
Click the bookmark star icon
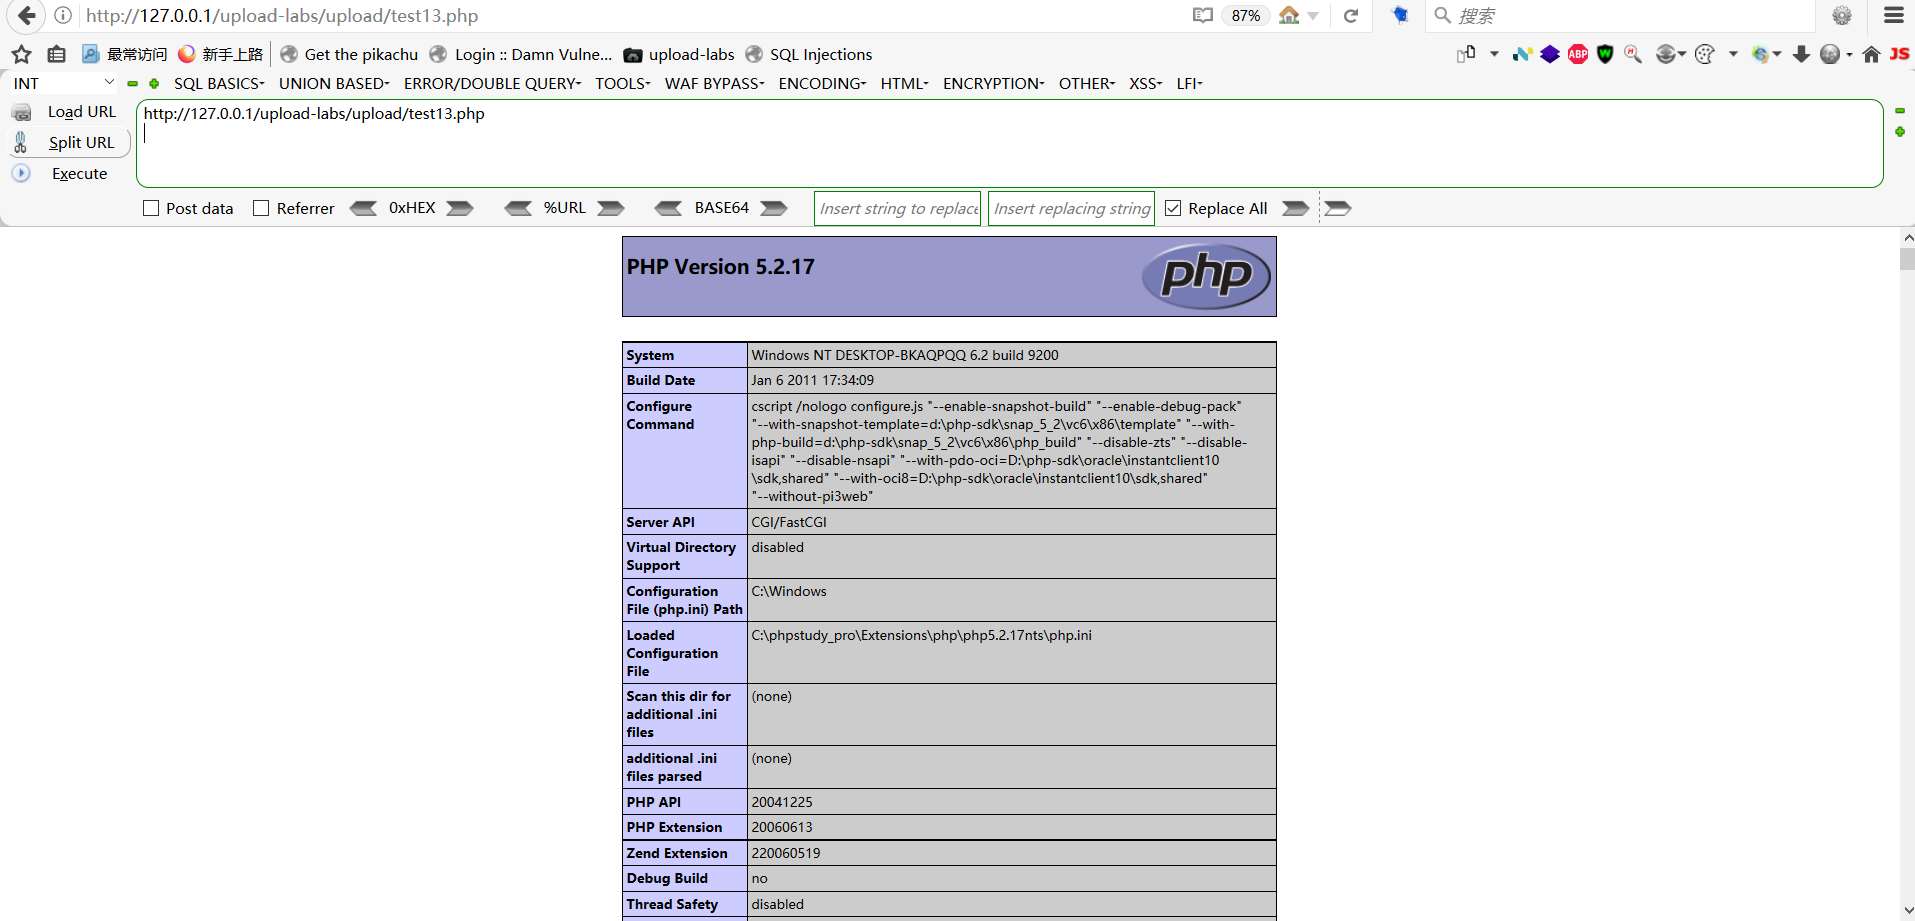[x=22, y=54]
